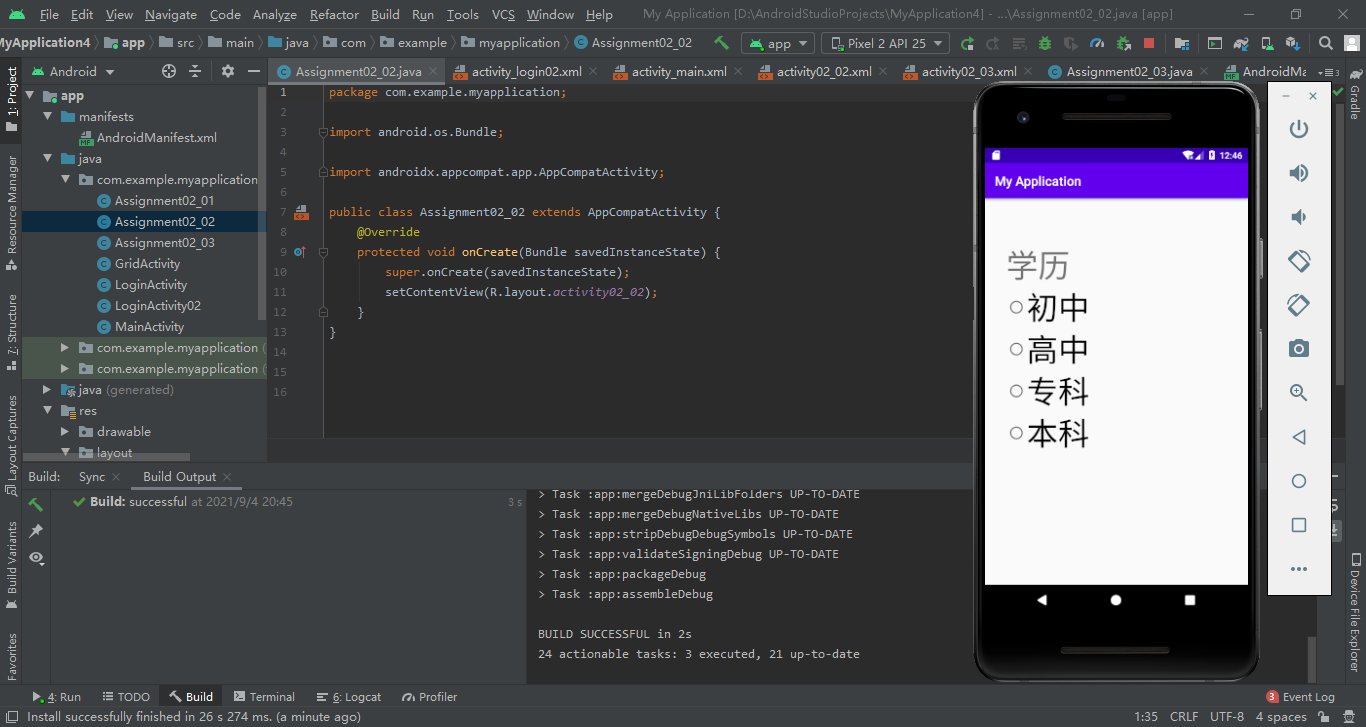The width and height of the screenshot is (1366, 727).
Task: Click the CRLF line separator in status bar
Action: (x=1183, y=717)
